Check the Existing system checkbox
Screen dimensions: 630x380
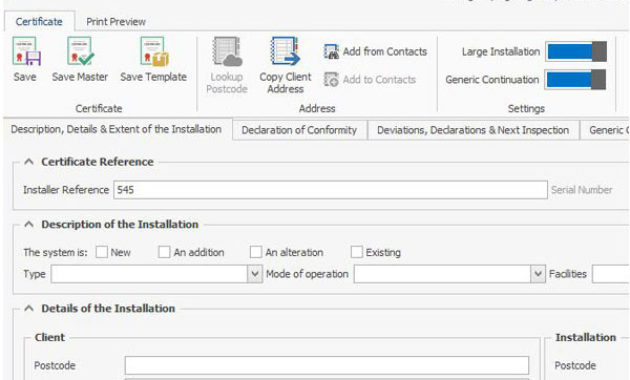pos(356,252)
